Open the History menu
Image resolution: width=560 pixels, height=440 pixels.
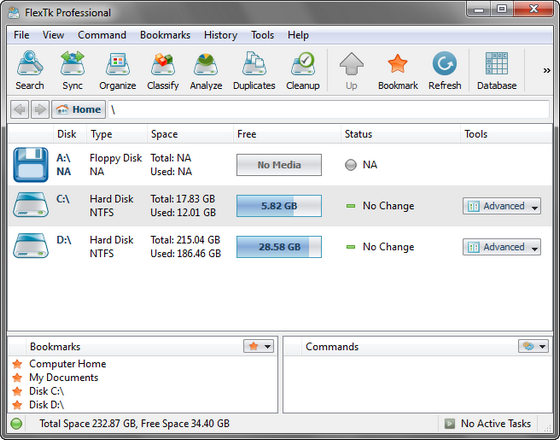(x=220, y=35)
